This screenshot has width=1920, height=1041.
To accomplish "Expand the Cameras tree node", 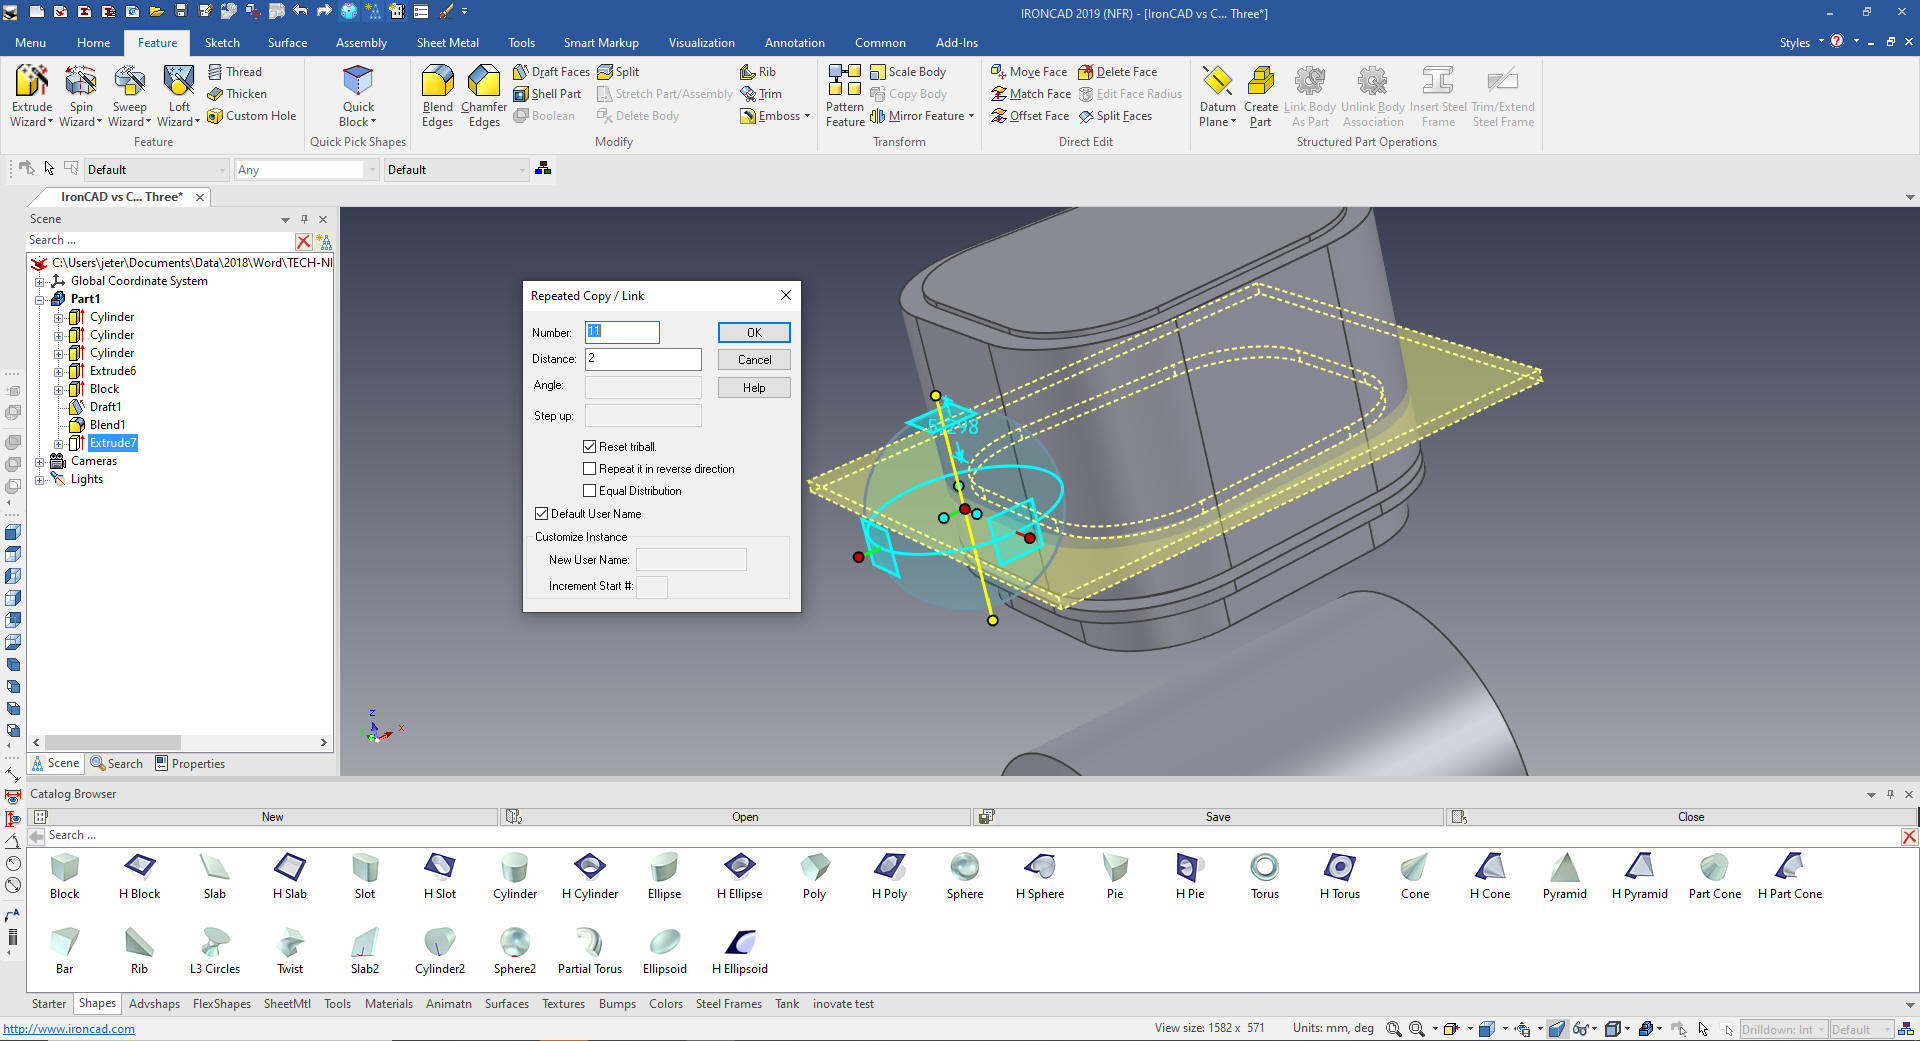I will [x=40, y=462].
